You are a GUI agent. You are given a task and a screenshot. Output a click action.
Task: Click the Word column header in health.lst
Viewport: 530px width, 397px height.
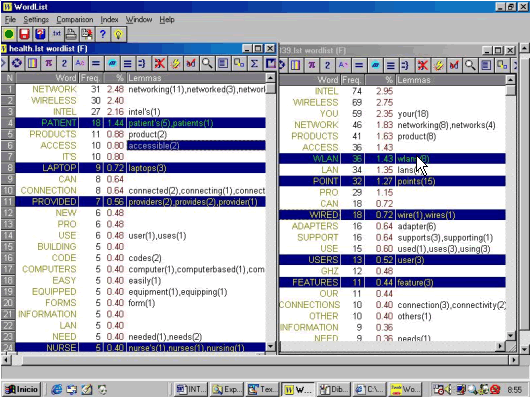tap(47, 78)
